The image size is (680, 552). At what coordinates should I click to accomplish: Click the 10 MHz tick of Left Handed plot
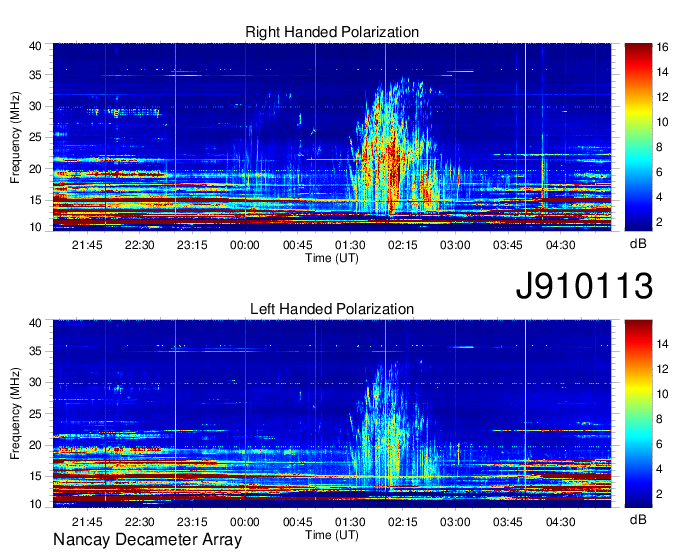coord(36,504)
